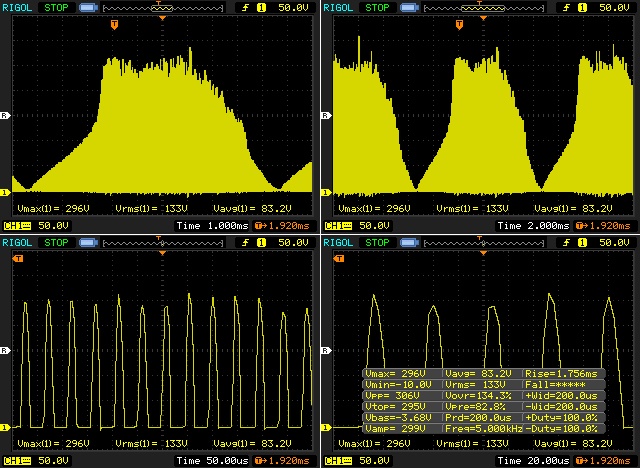The height and width of the screenshot is (468, 640).
Task: Click 'Rise=1.756ms' in the measurement table
Action: click(561, 373)
